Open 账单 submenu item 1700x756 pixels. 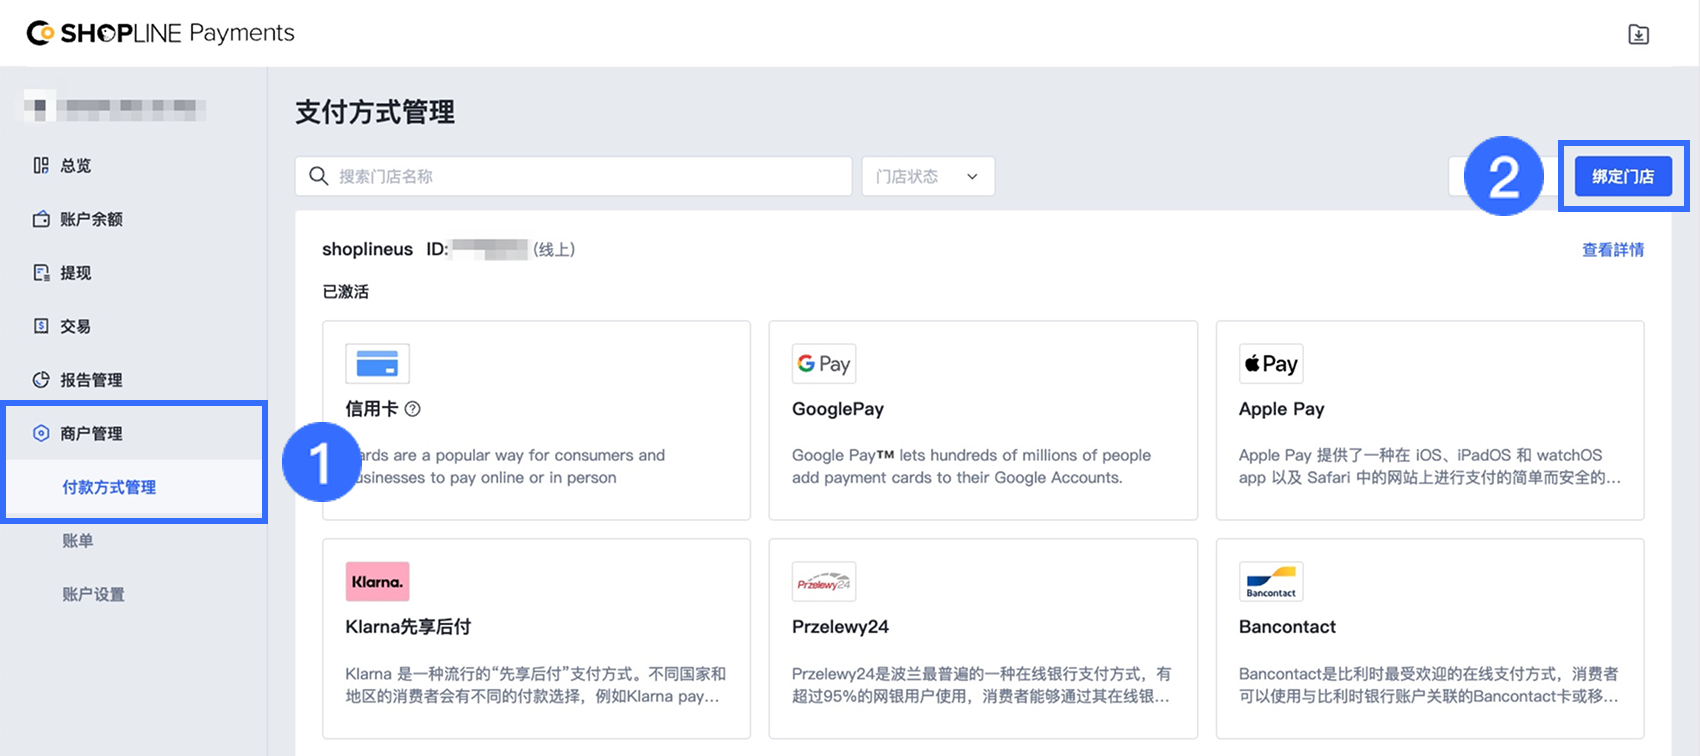(x=78, y=541)
